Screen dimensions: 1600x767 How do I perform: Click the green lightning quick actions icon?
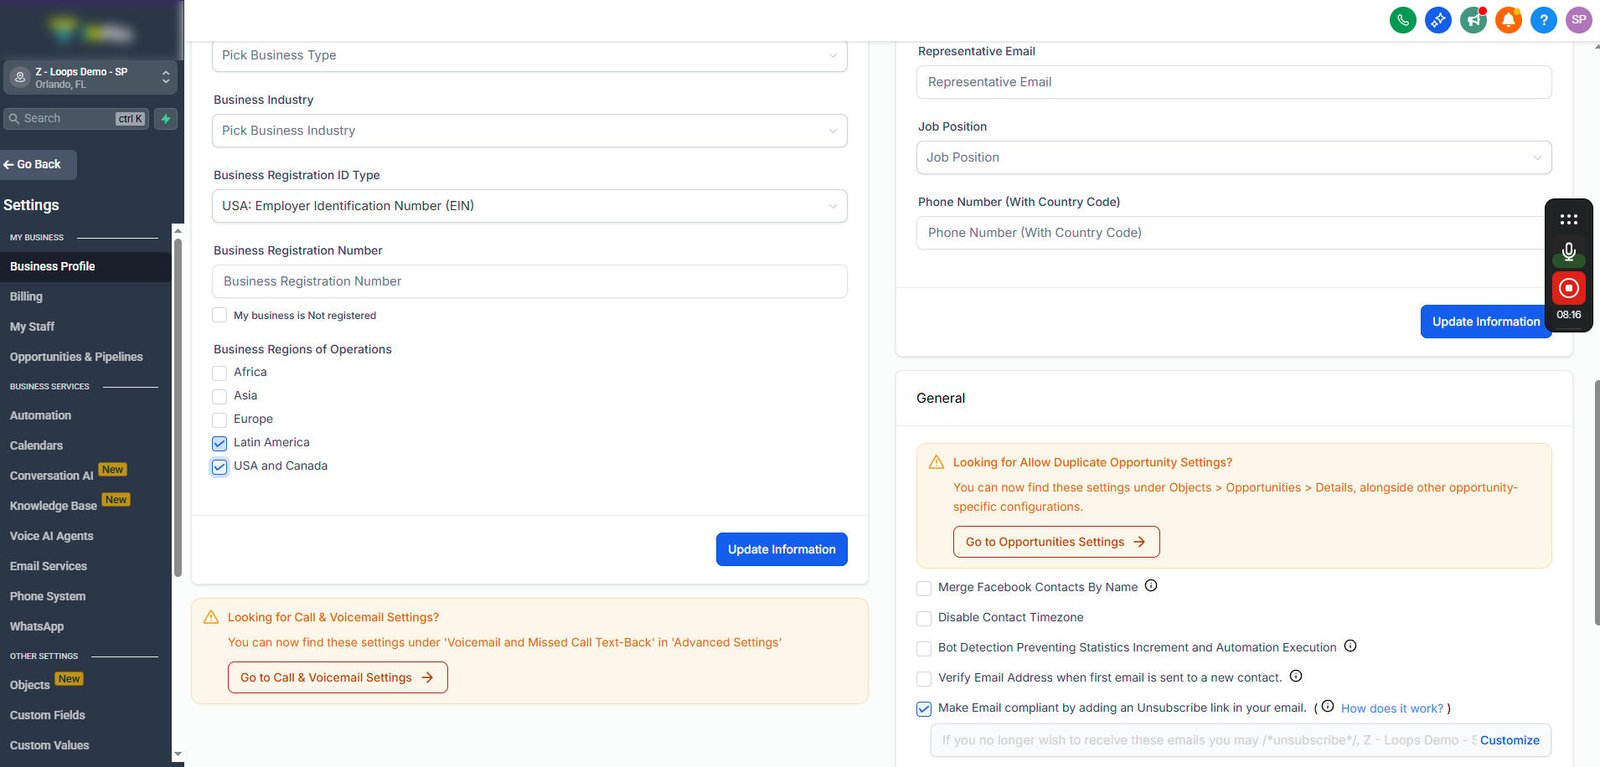click(x=166, y=118)
